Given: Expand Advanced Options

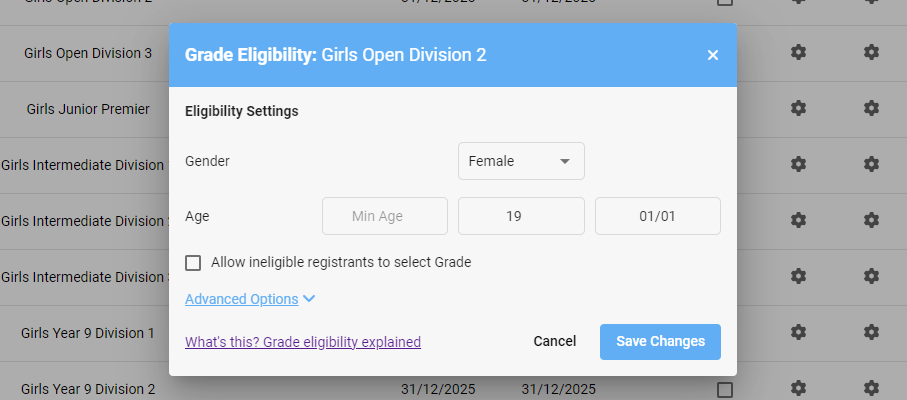Looking at the screenshot, I should click(250, 299).
